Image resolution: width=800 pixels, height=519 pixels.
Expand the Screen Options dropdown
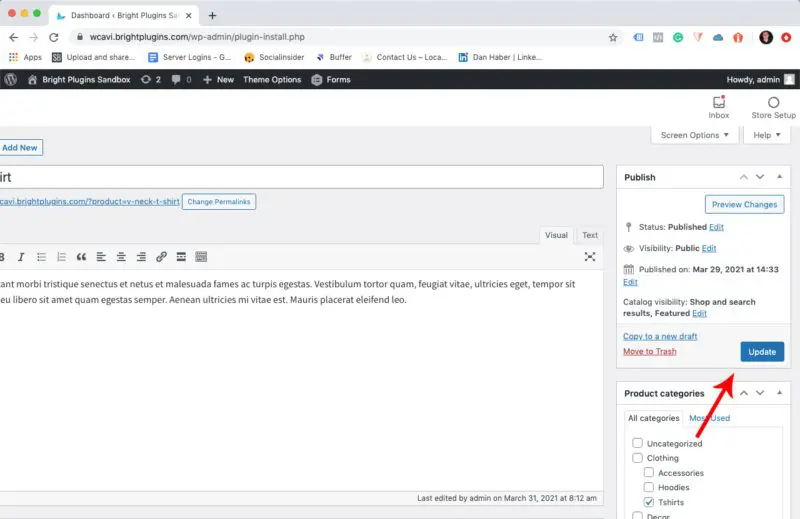coord(695,135)
